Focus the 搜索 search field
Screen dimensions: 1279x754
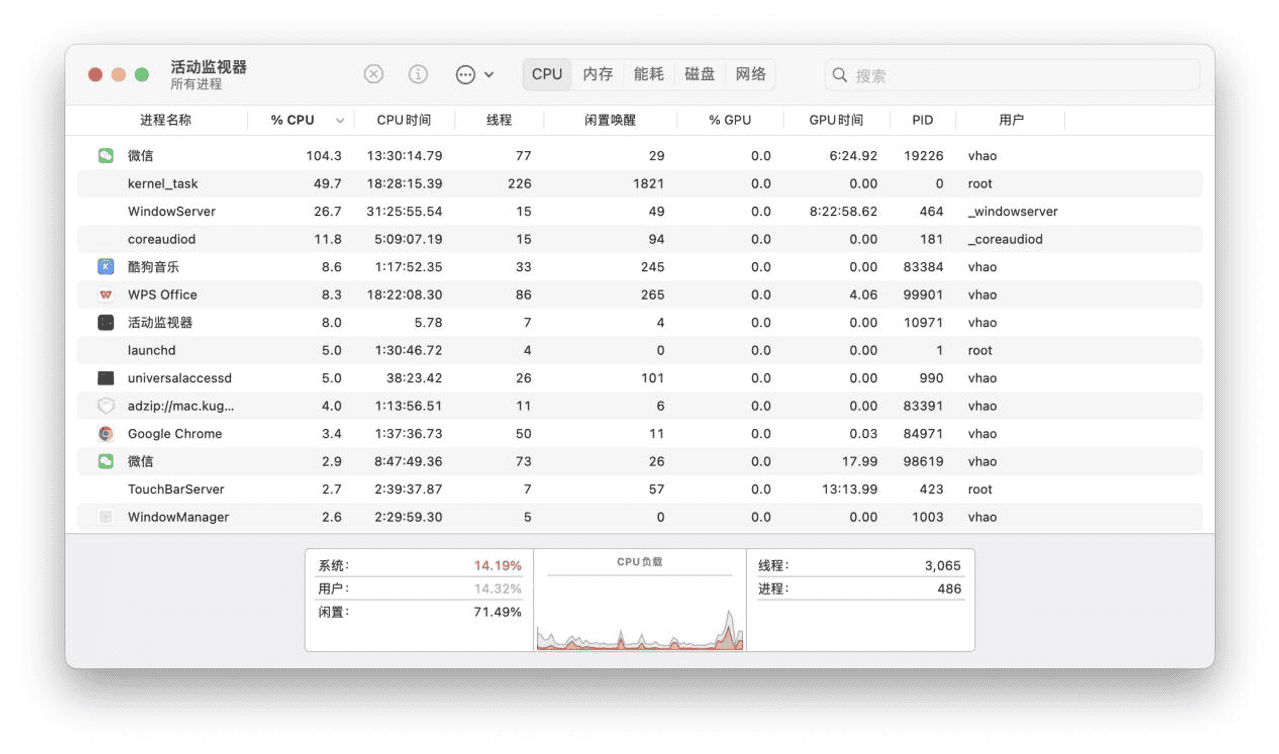coord(1012,75)
